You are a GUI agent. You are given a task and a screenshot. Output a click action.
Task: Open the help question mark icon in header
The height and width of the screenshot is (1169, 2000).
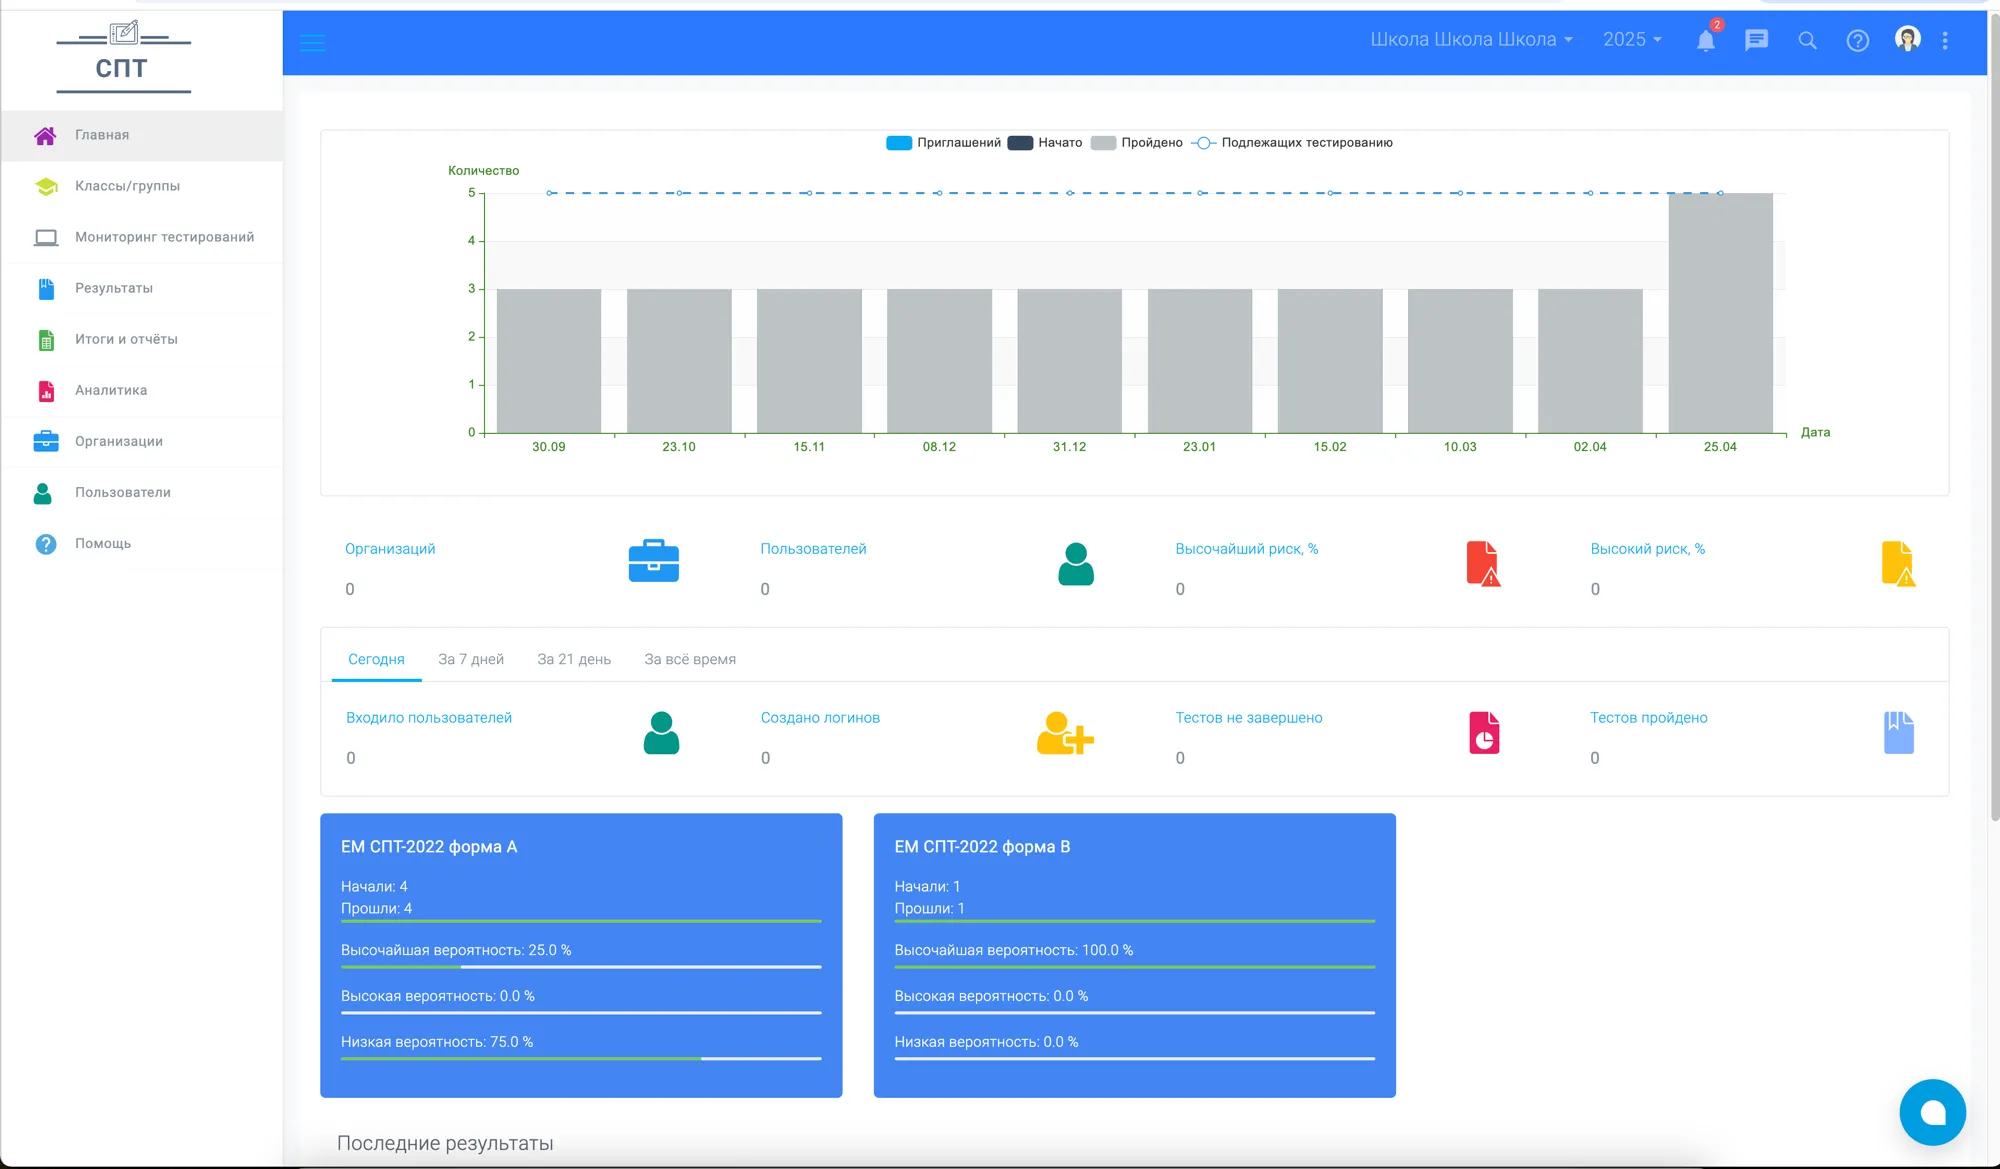point(1858,41)
